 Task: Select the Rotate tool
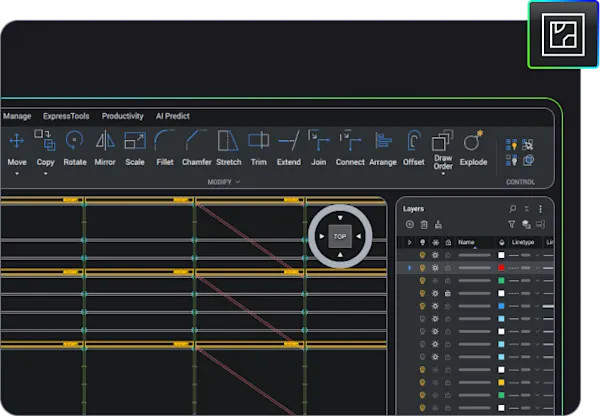click(75, 148)
